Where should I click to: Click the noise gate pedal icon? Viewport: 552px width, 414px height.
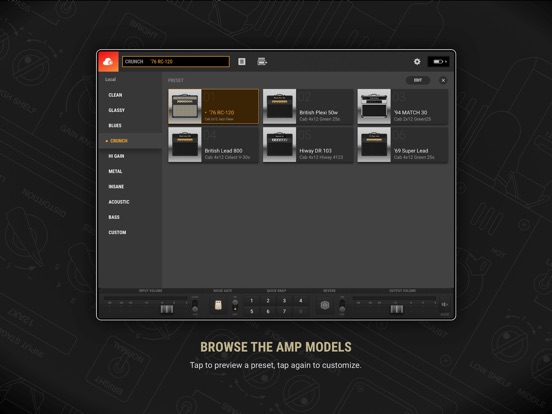point(218,305)
